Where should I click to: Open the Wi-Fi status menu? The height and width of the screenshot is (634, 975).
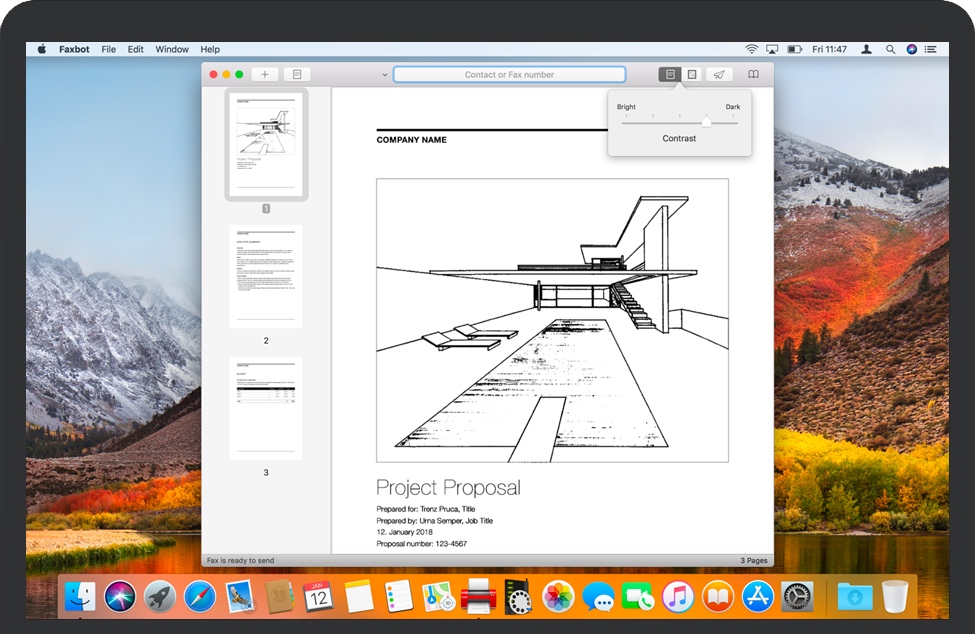click(x=751, y=49)
